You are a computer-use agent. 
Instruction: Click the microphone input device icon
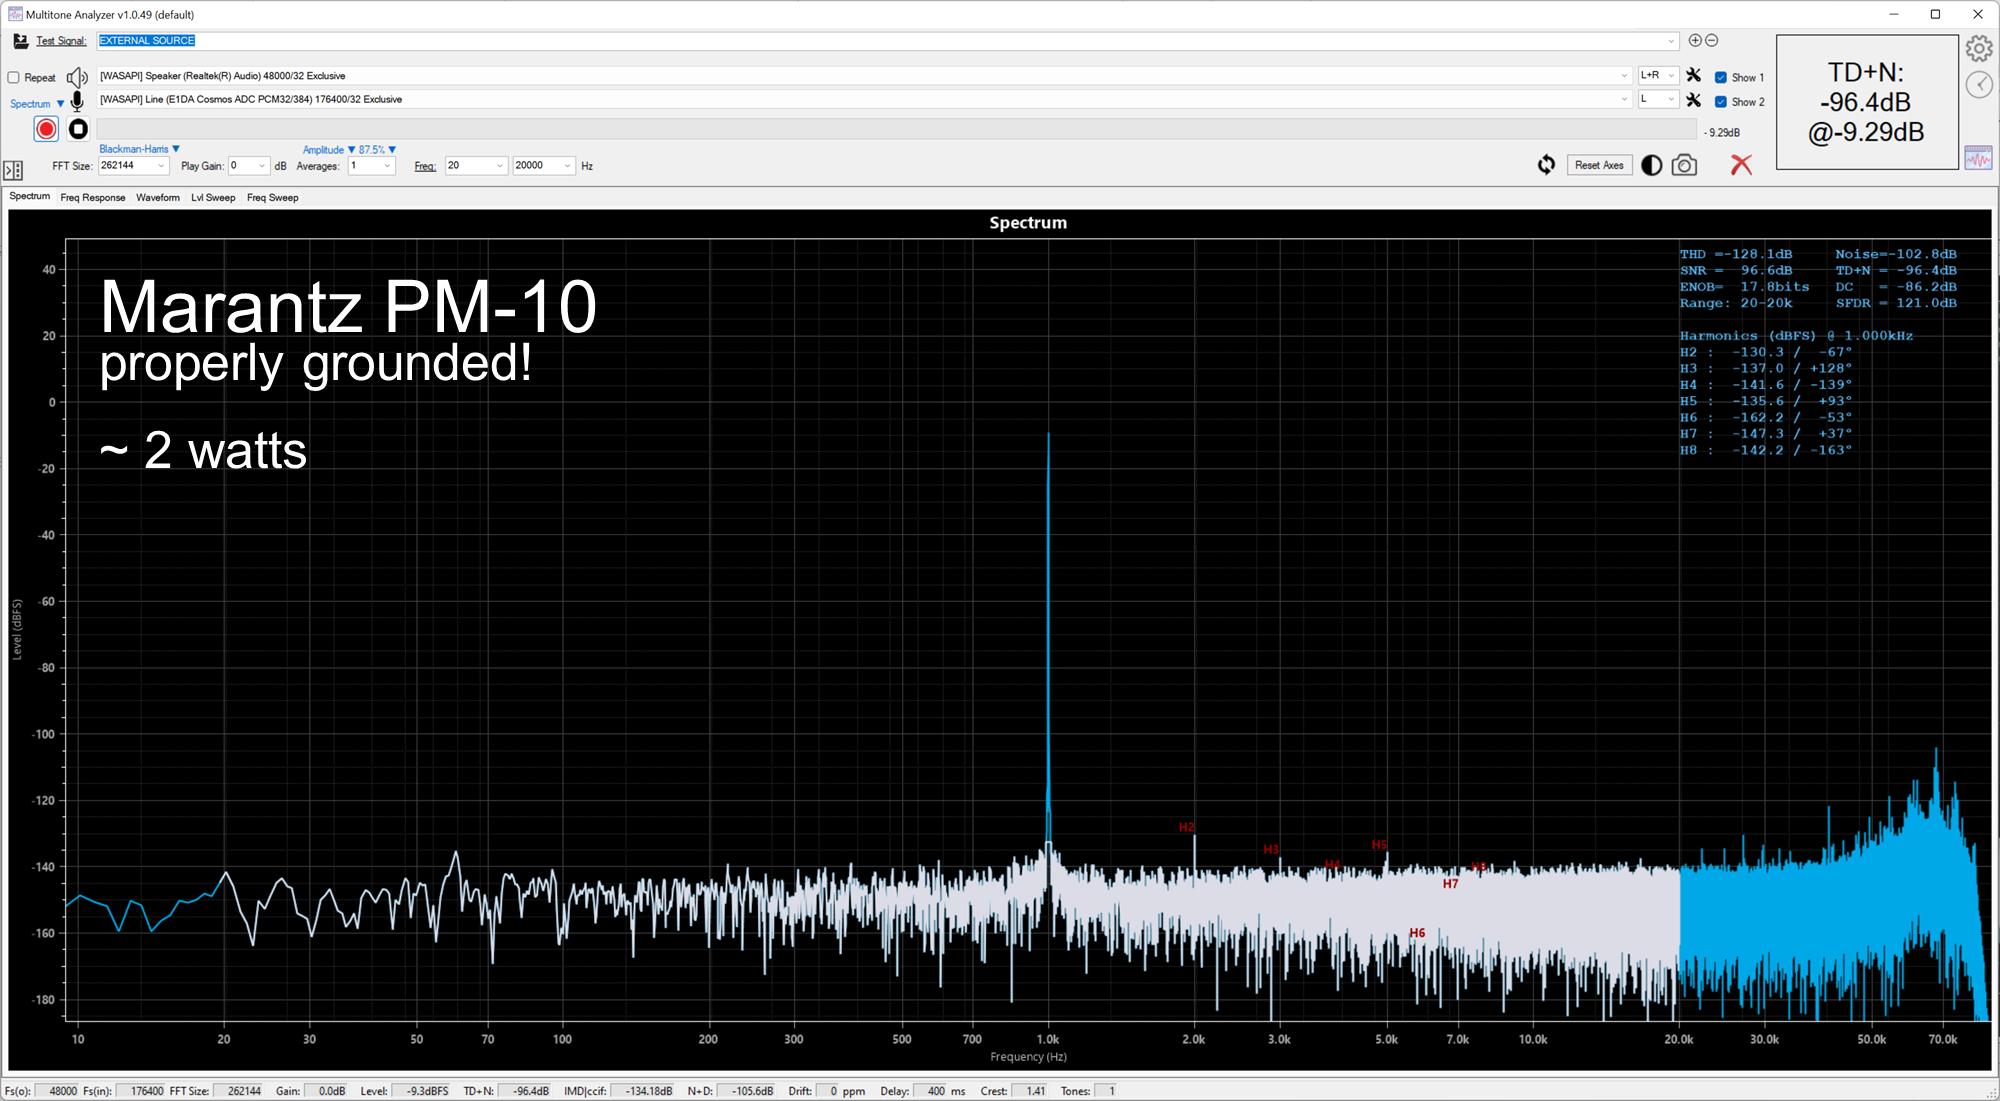[x=77, y=101]
